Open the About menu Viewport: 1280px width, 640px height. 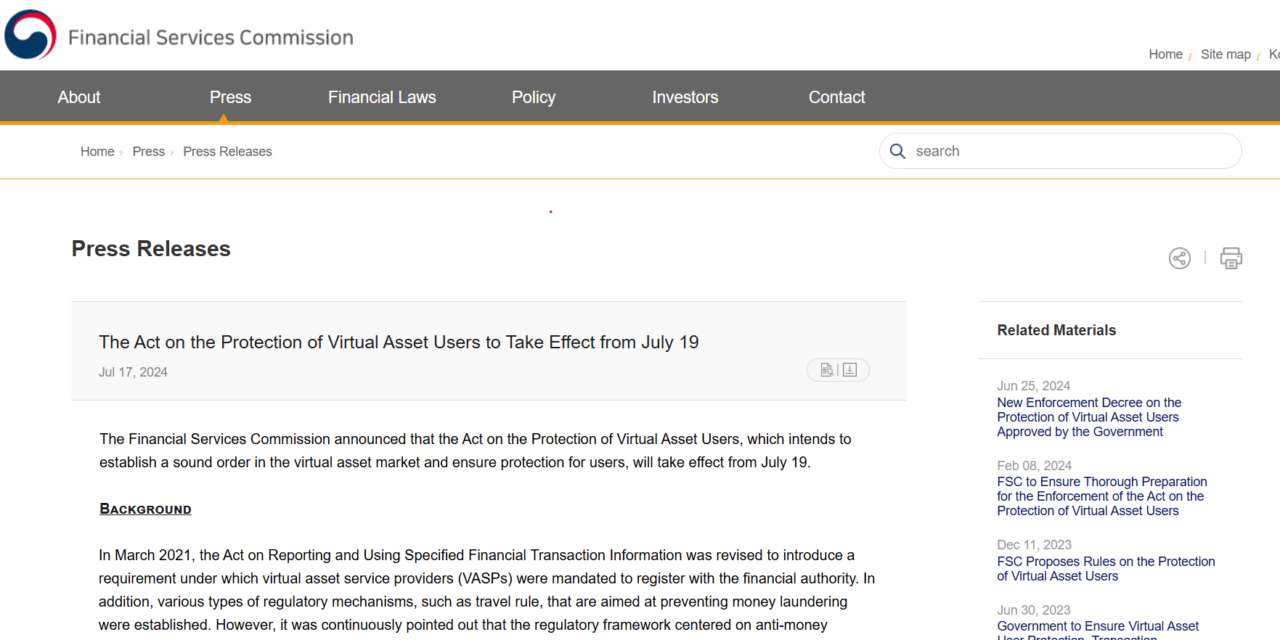coord(79,97)
